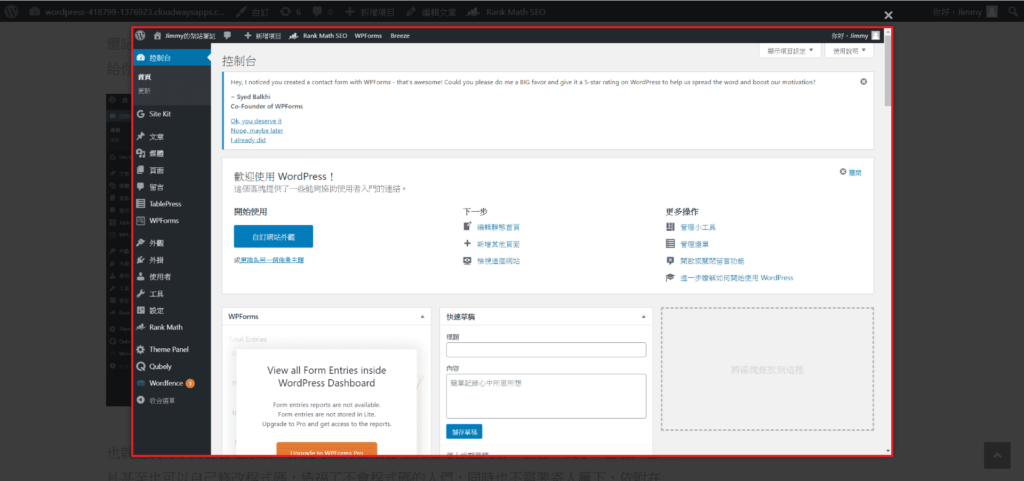The image size is (1024, 481).
Task: Click the home icon beside Jimmy的架站筆記
Action: pyautogui.click(x=157, y=36)
